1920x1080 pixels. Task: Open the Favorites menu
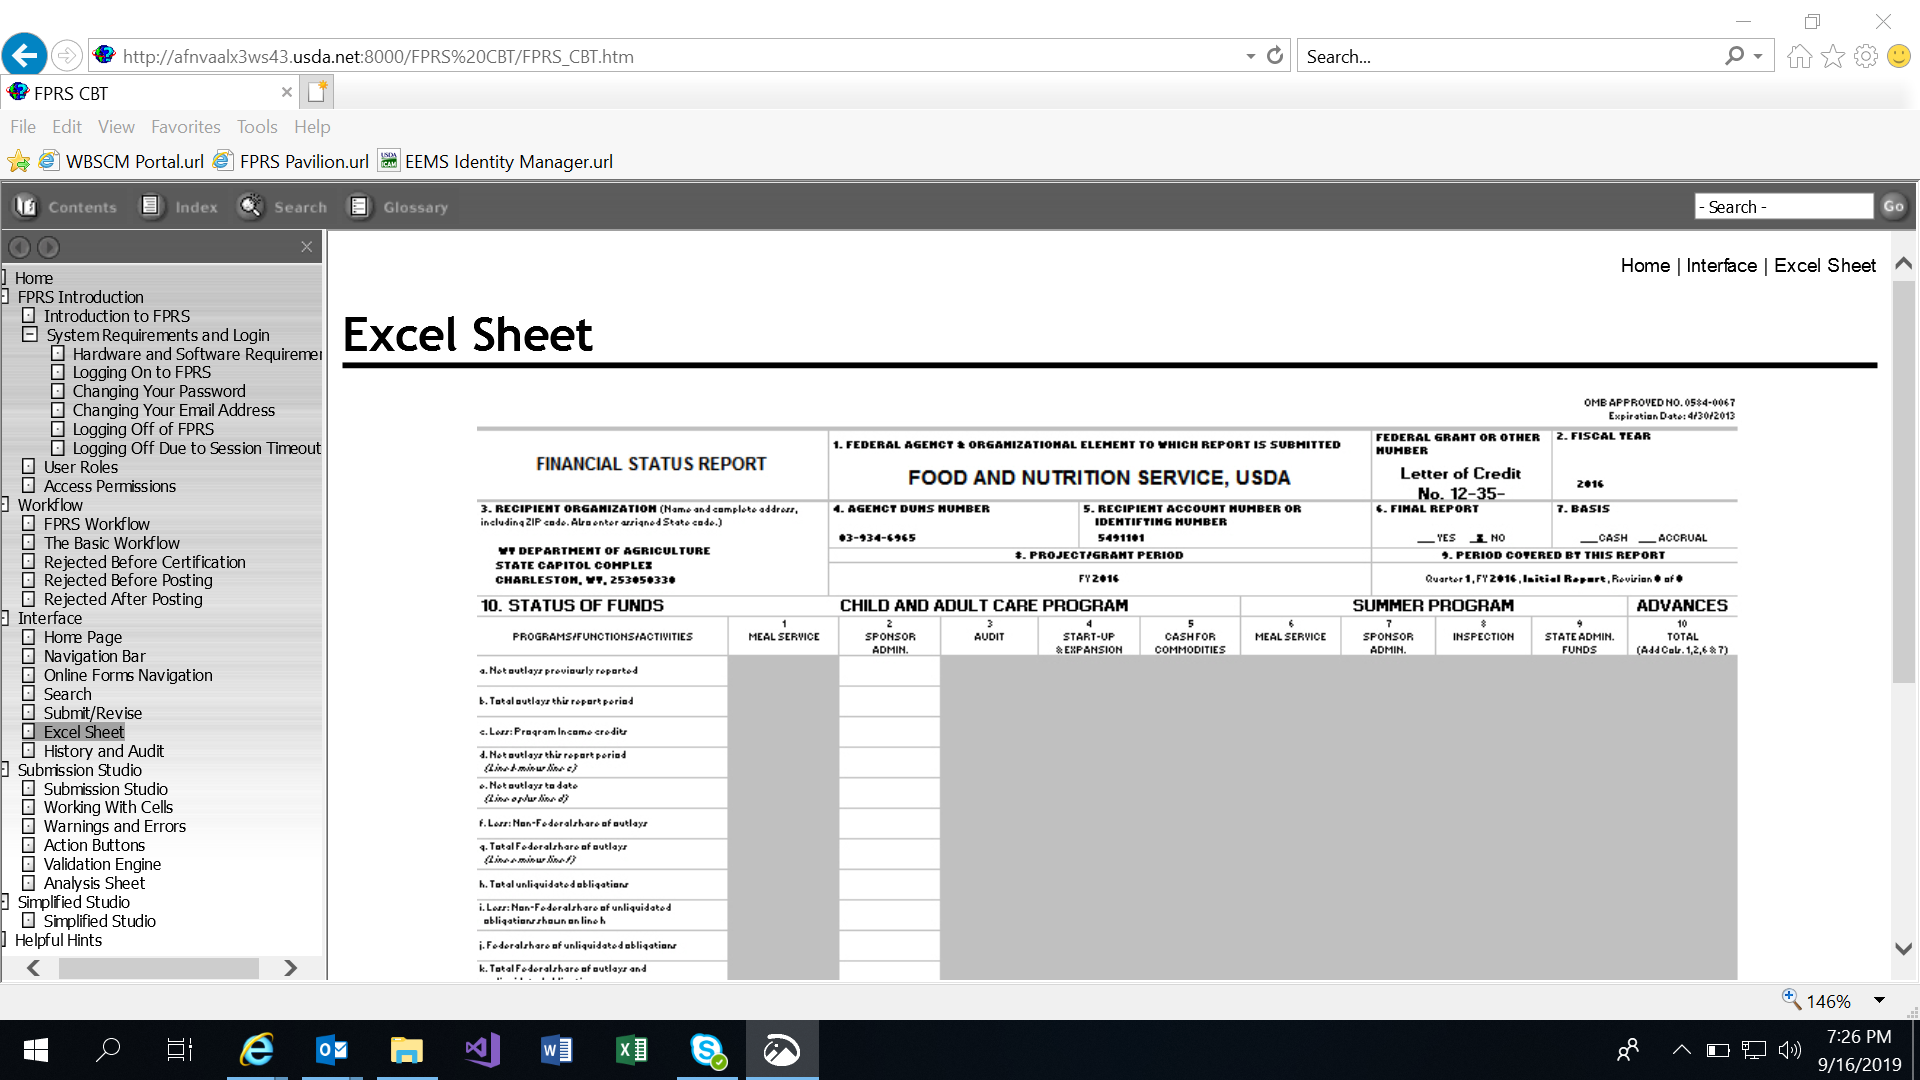[x=185, y=127]
